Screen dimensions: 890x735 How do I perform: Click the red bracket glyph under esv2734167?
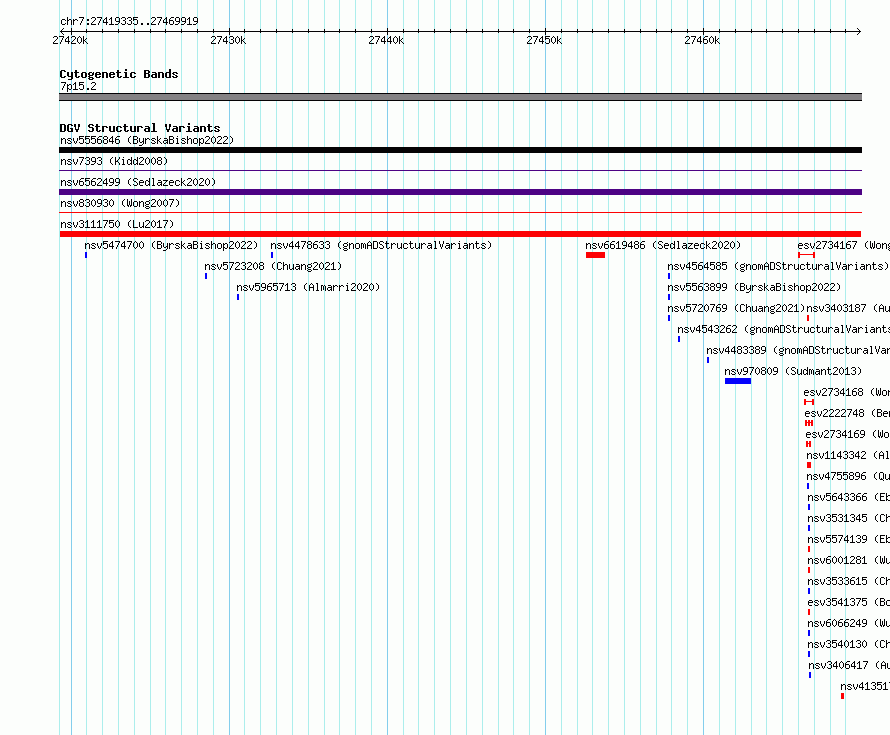tap(807, 255)
